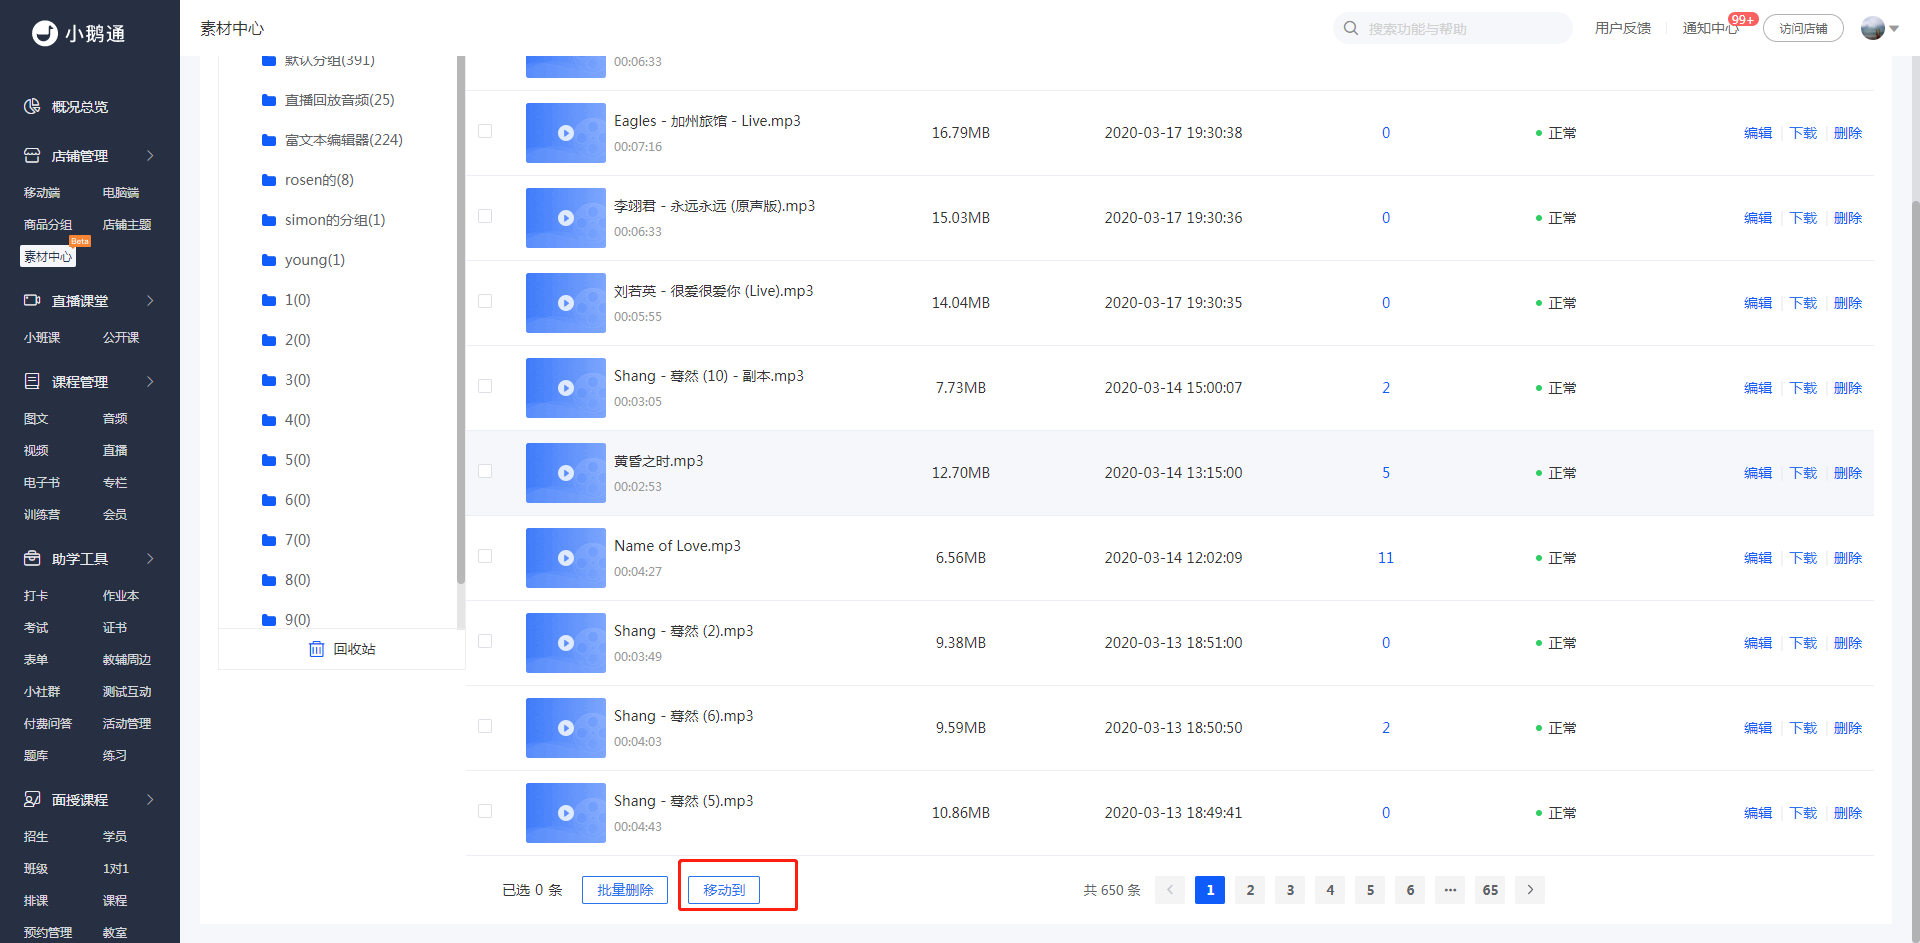
Task: Click the search magnifier icon
Action: pos(1351,28)
